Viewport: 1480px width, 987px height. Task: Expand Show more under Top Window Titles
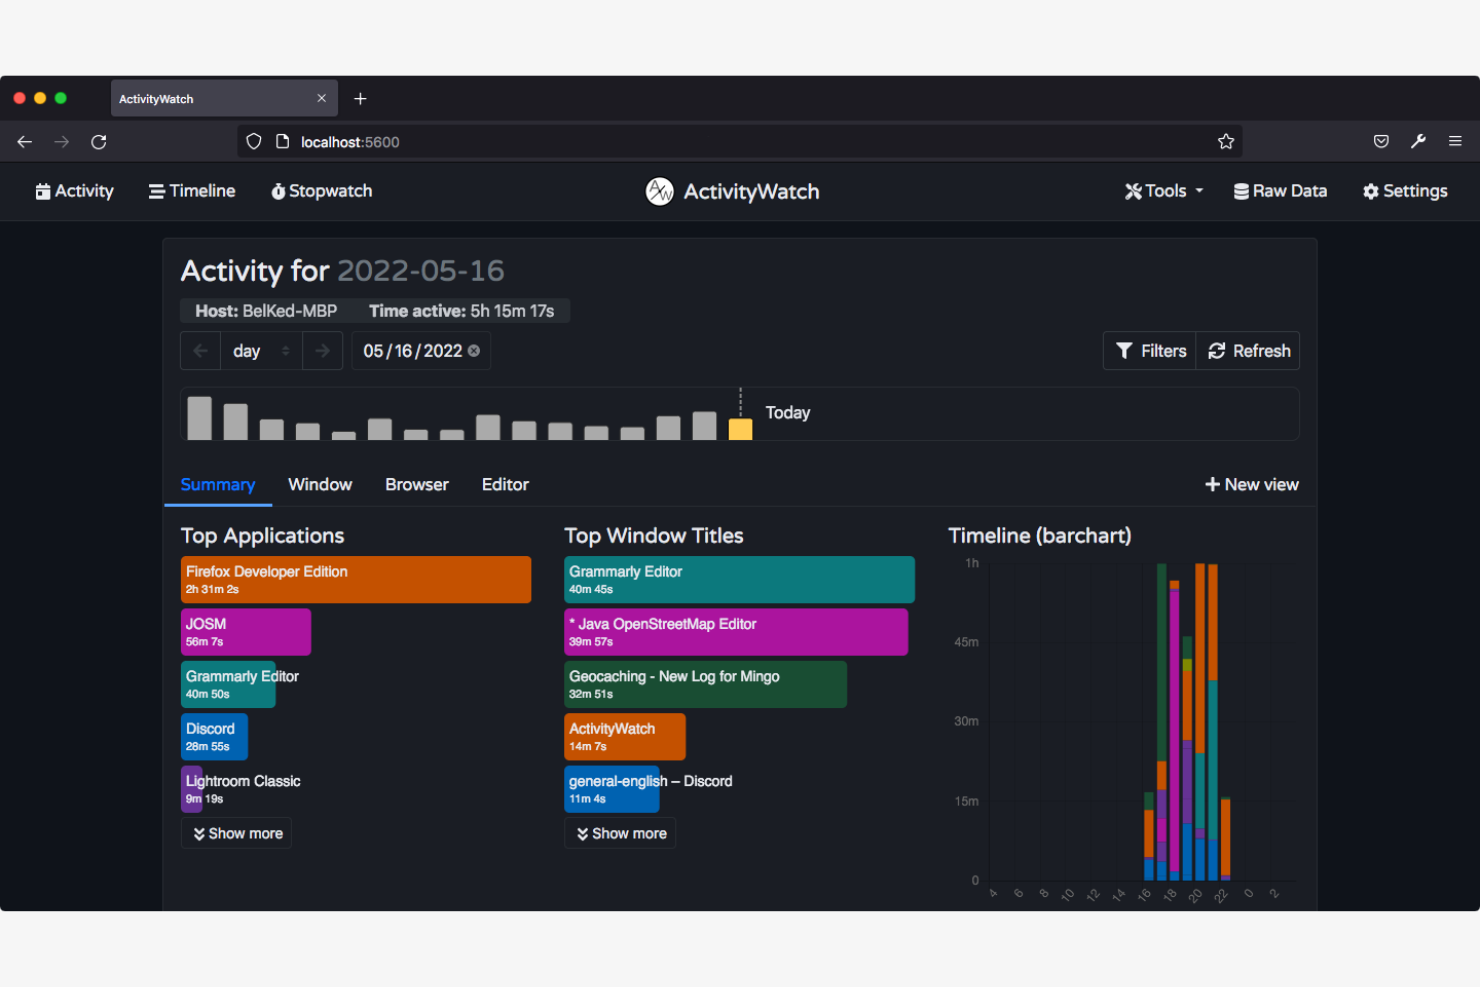tap(620, 834)
